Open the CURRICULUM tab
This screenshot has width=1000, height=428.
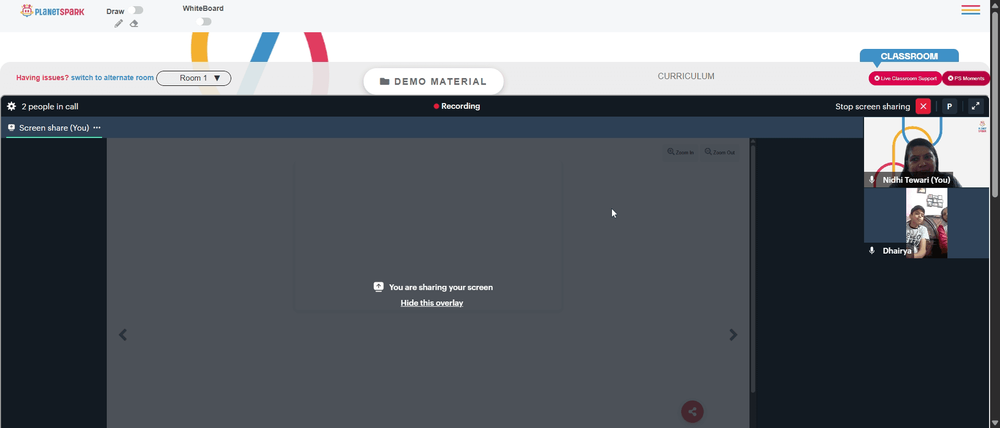[x=686, y=76]
